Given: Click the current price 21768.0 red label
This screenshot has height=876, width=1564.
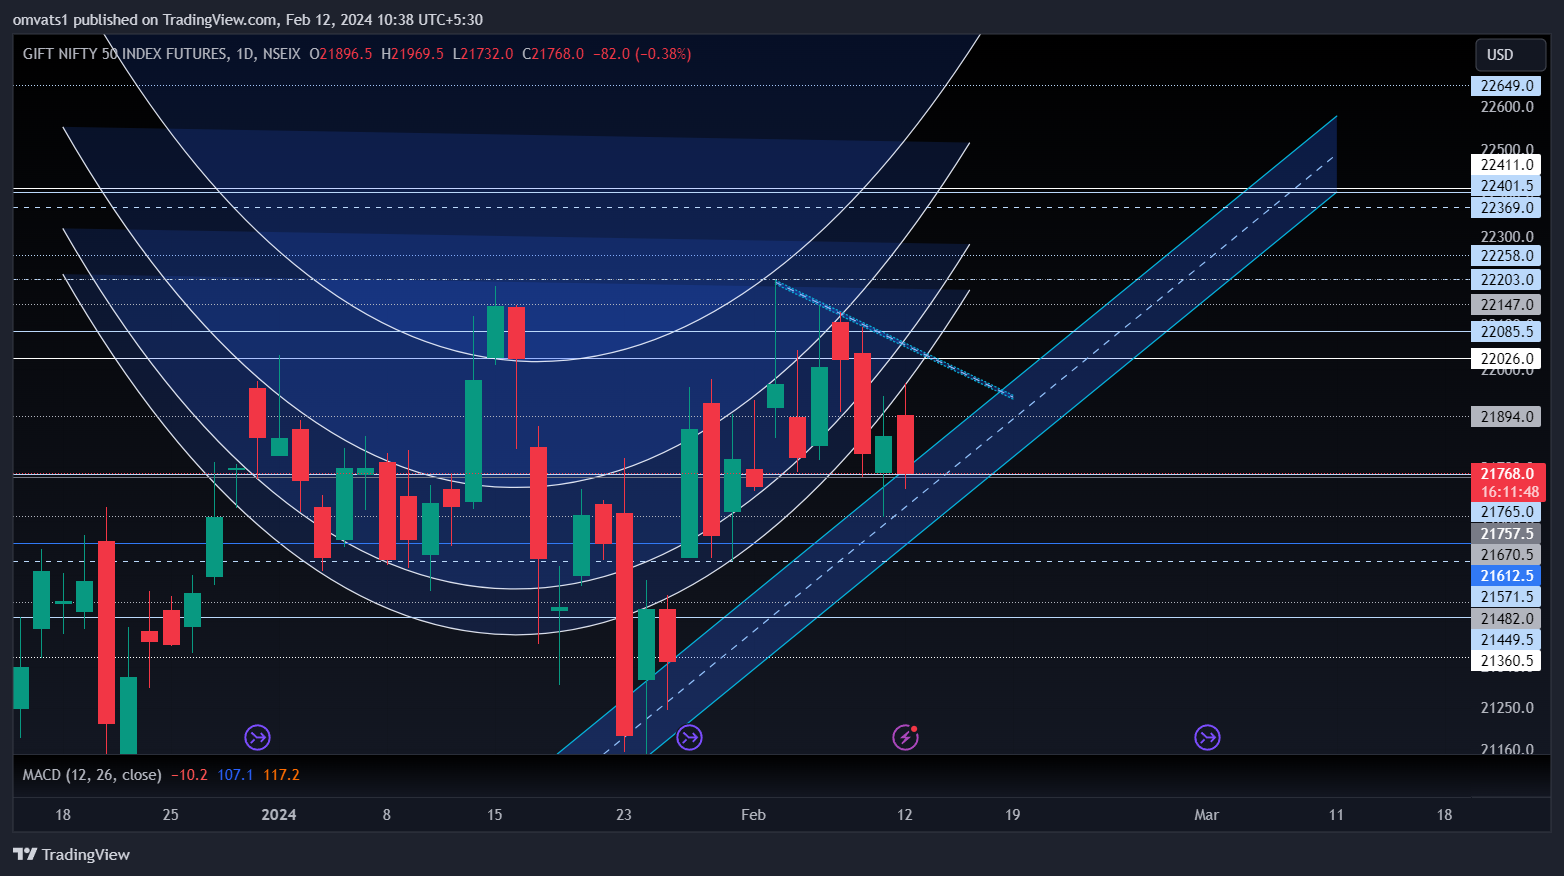Looking at the screenshot, I should coord(1508,482).
